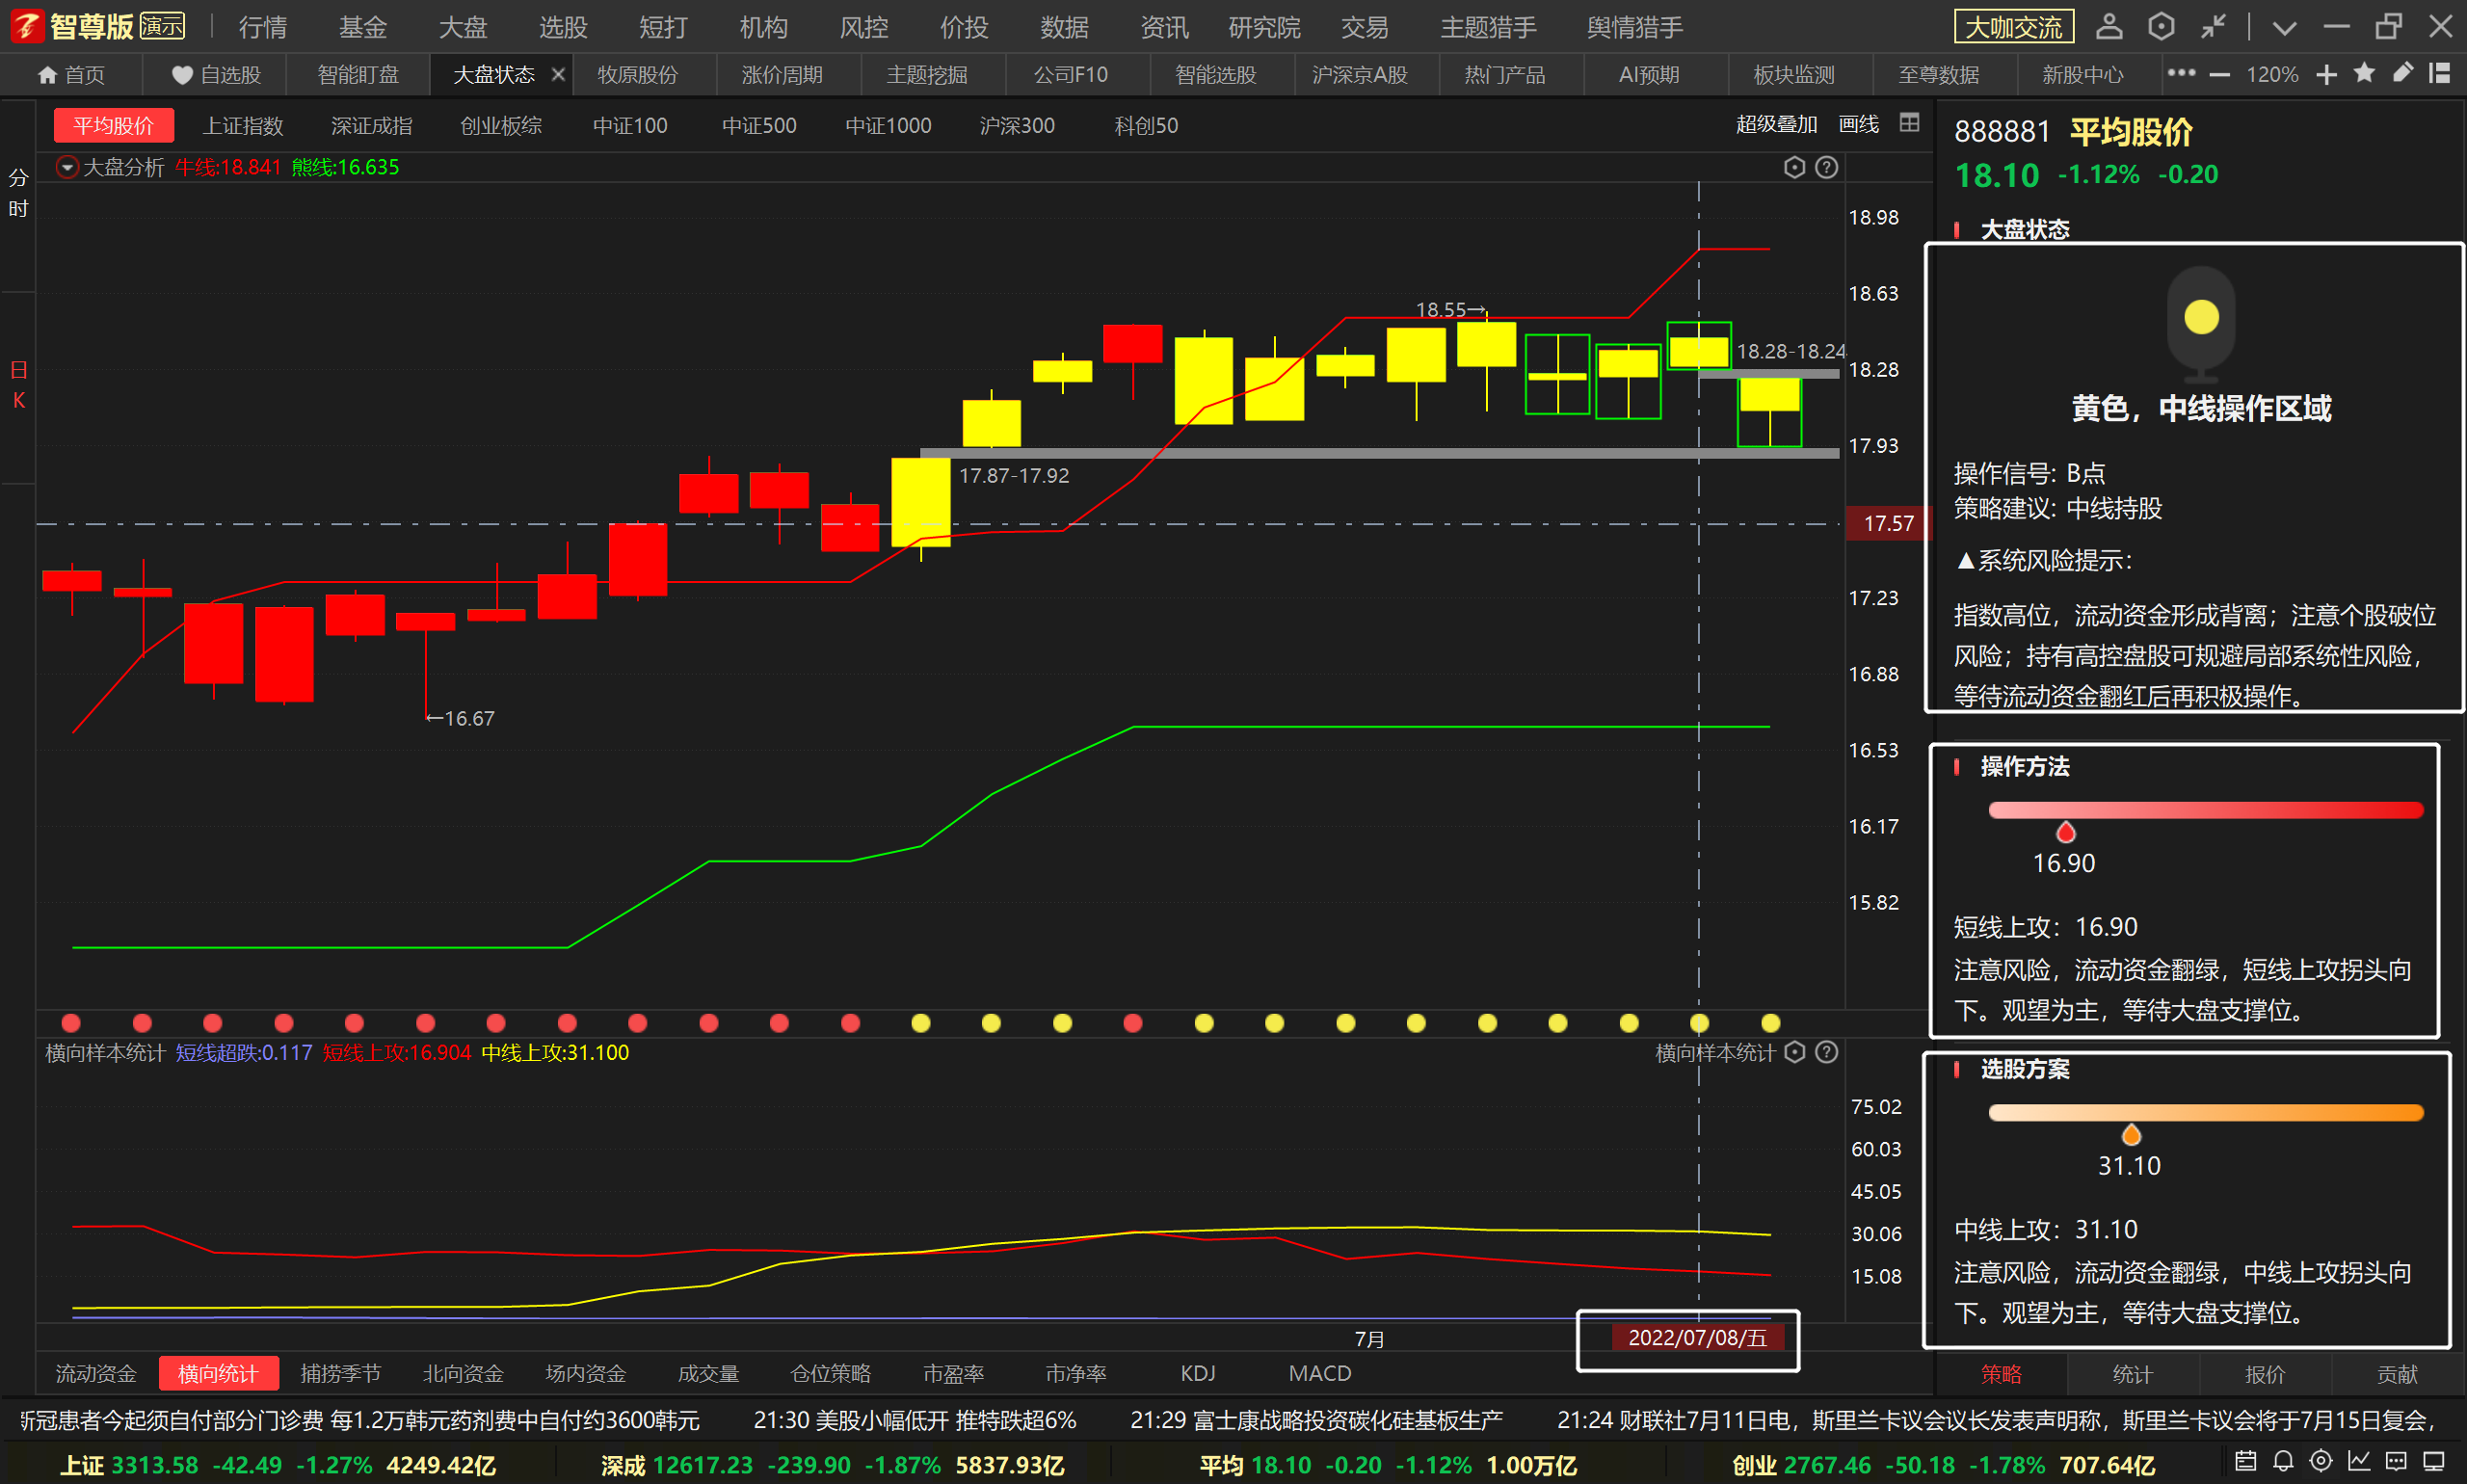This screenshot has width=2467, height=1484.
Task: Close the 大盘状态 tab
Action: click(558, 74)
